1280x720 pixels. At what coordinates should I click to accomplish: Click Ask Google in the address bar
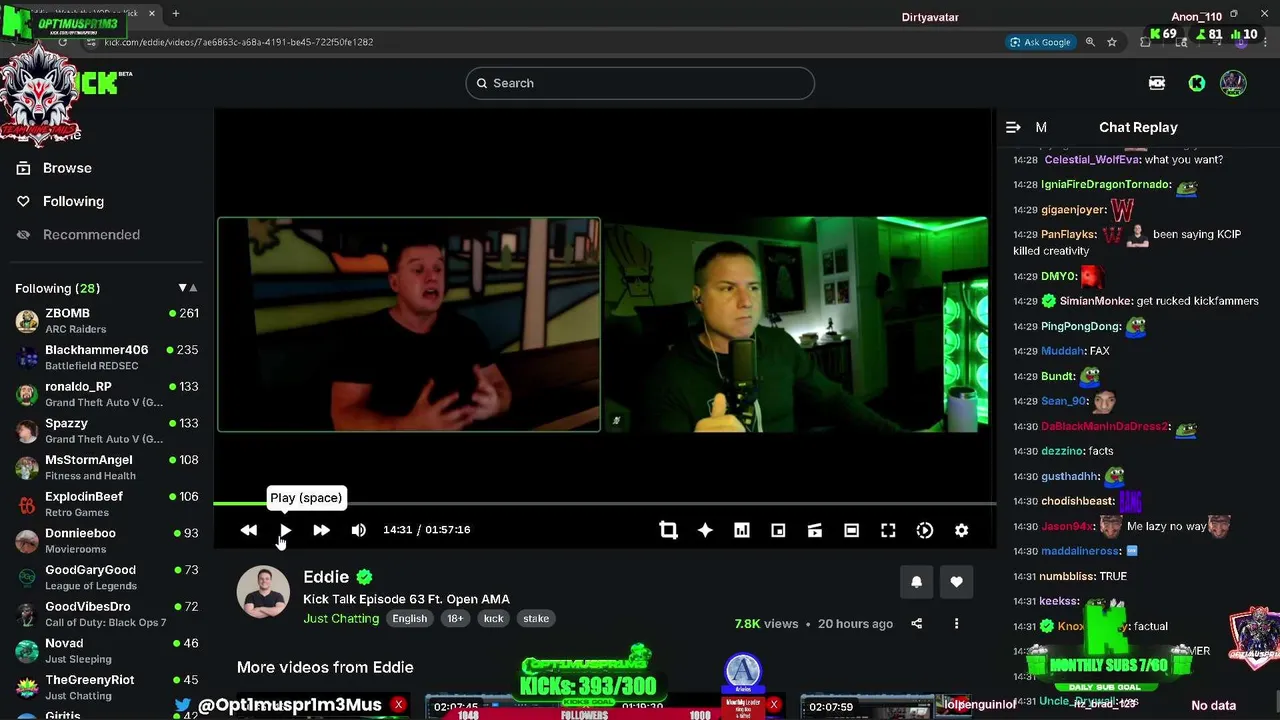[1040, 42]
